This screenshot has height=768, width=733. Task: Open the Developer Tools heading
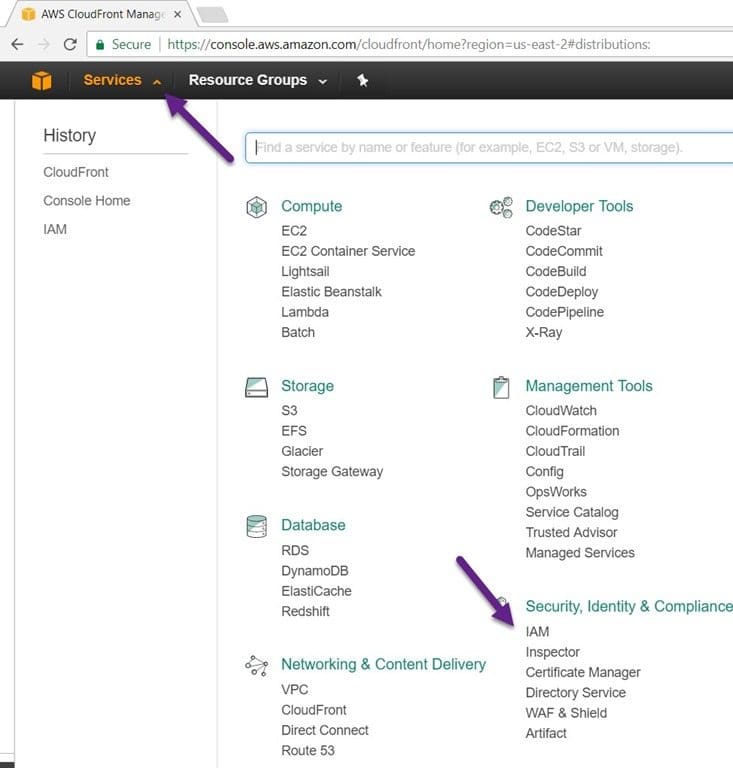pos(579,206)
